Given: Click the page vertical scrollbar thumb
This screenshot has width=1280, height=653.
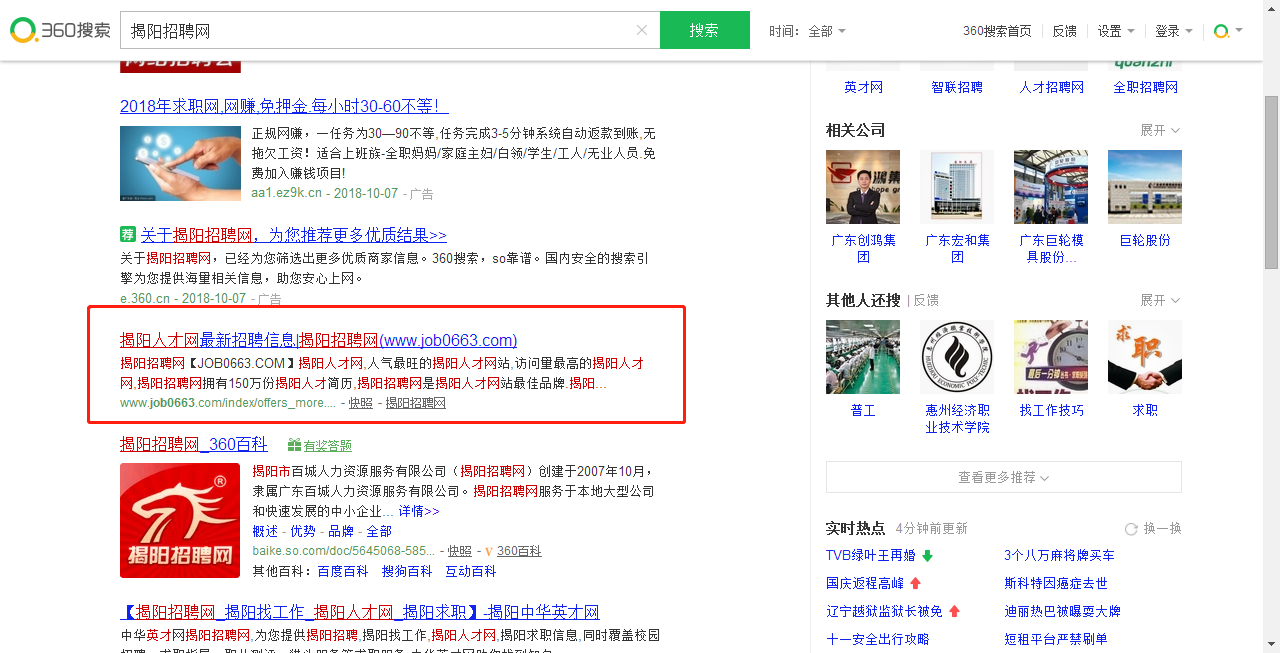Looking at the screenshot, I should point(1271,182).
